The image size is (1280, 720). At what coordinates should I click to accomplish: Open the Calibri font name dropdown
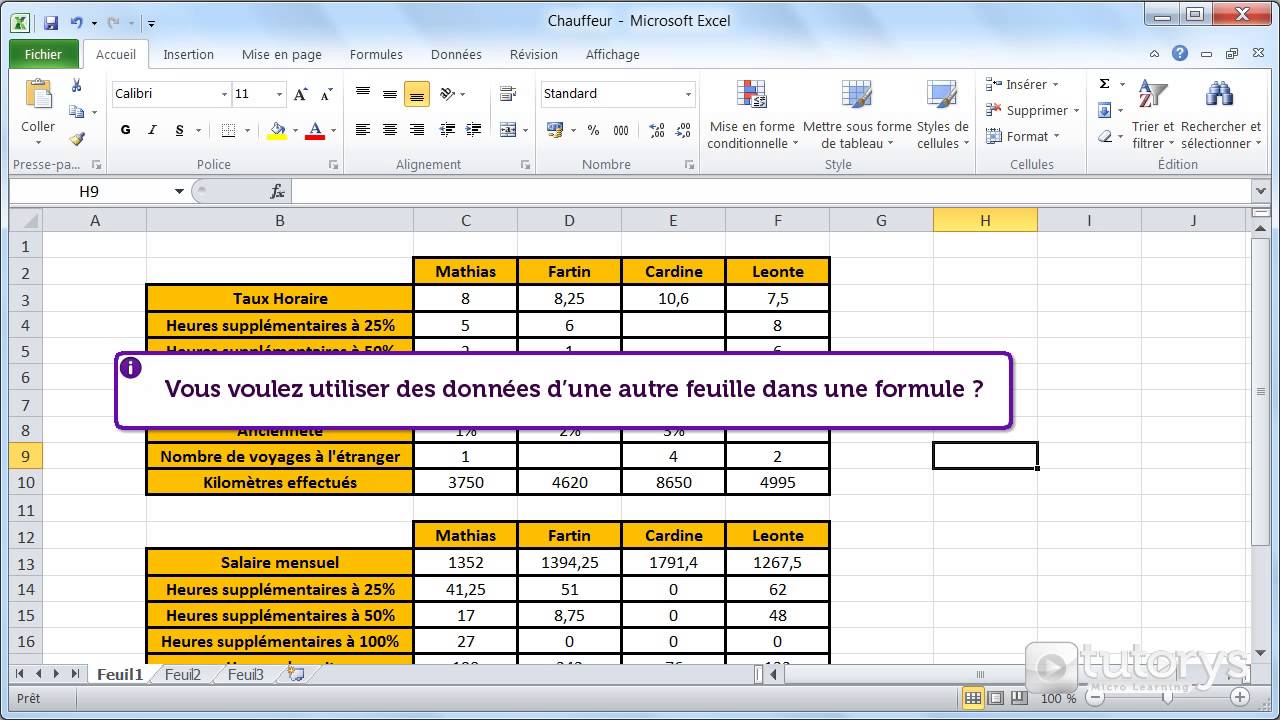coord(224,94)
